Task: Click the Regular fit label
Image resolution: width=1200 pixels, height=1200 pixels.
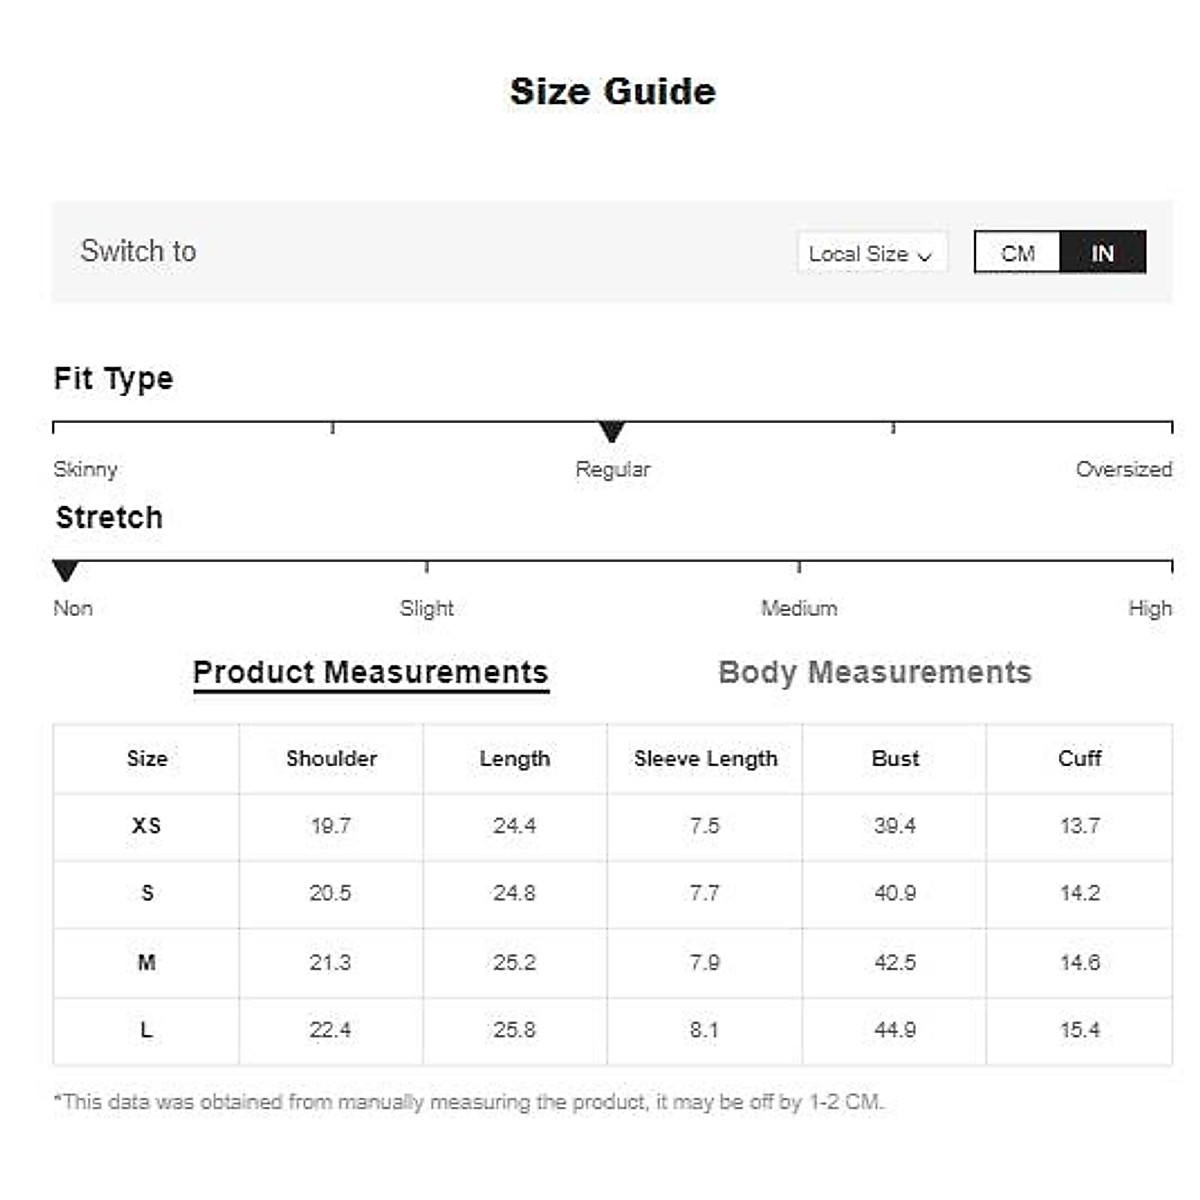Action: (x=612, y=469)
